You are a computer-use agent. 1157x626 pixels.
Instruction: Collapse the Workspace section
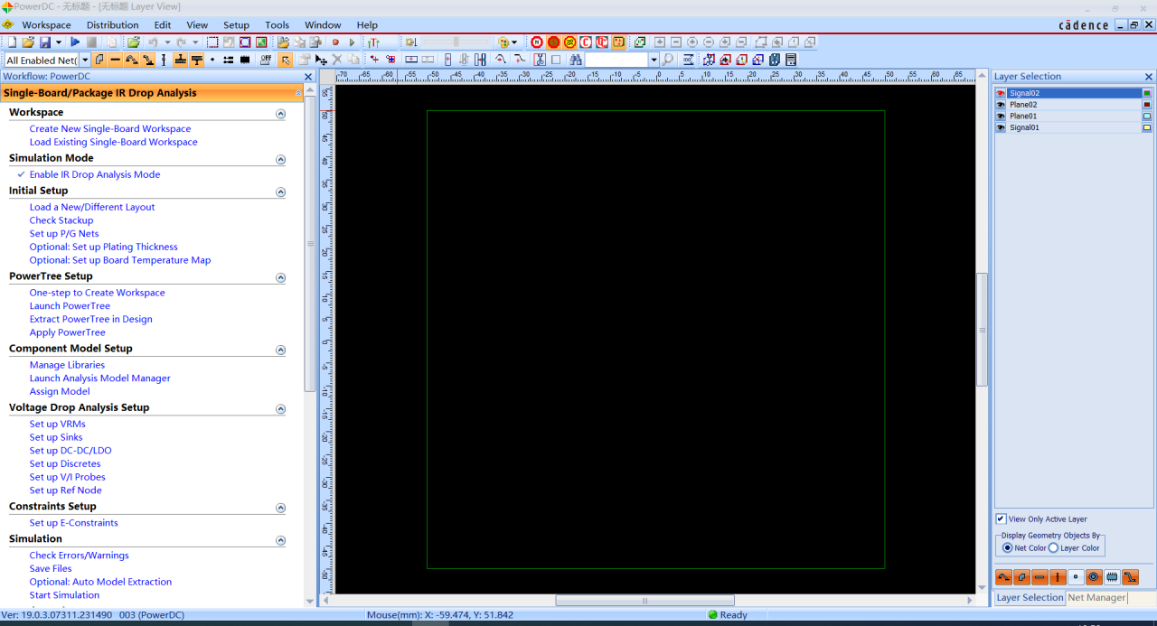coord(280,114)
